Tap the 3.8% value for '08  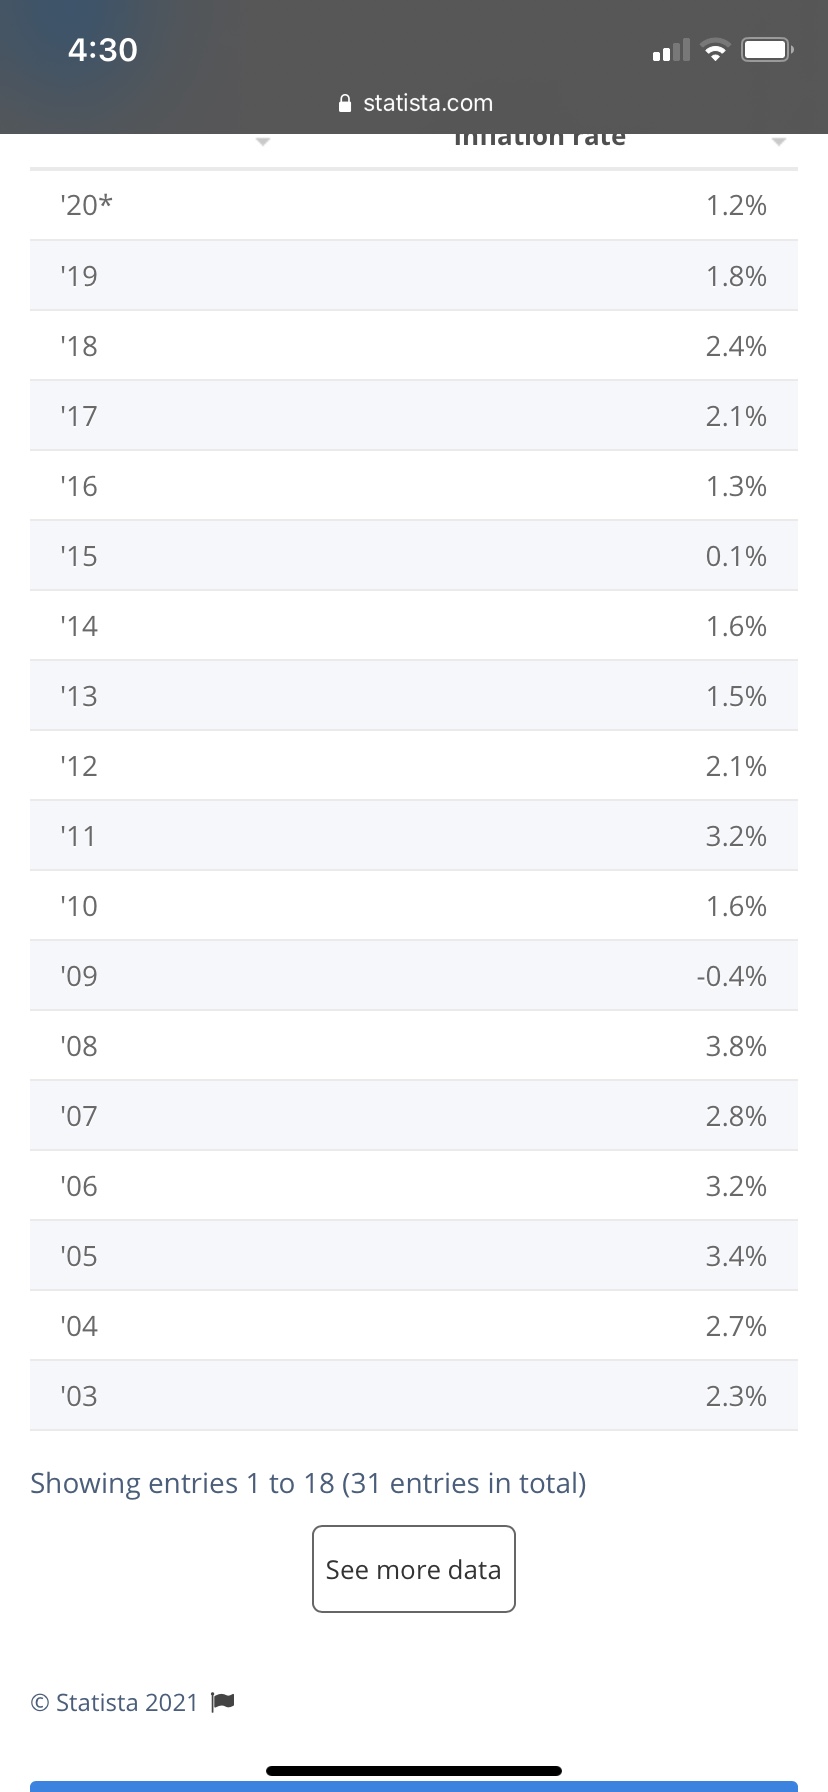736,1046
